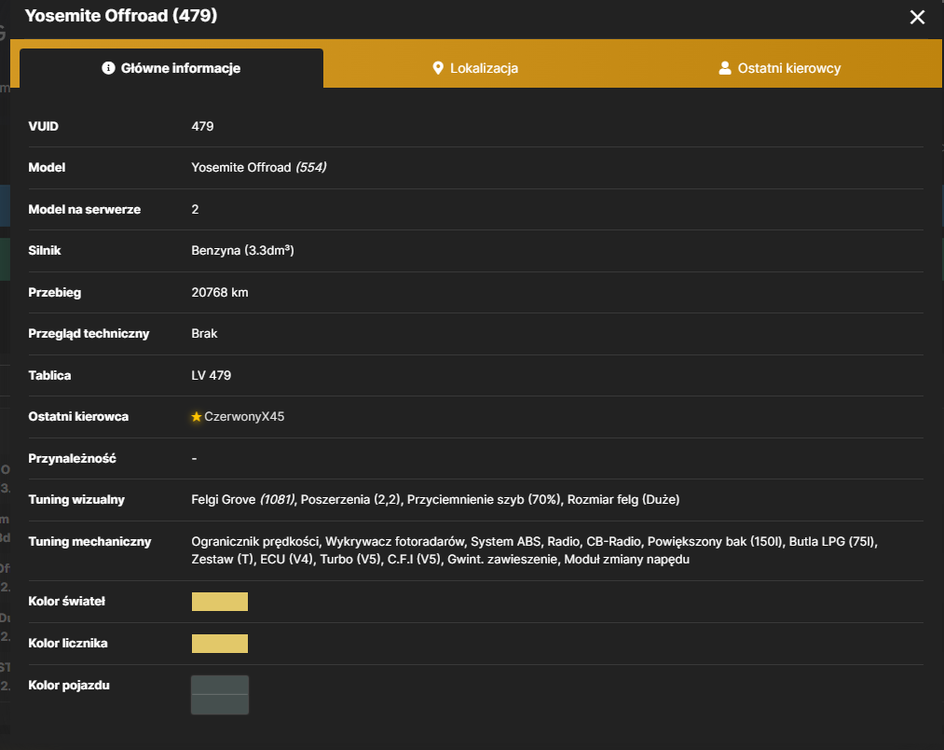The height and width of the screenshot is (750, 944).
Task: Click the Przyciemnienie szyb (70%) entry
Action: [484, 500]
